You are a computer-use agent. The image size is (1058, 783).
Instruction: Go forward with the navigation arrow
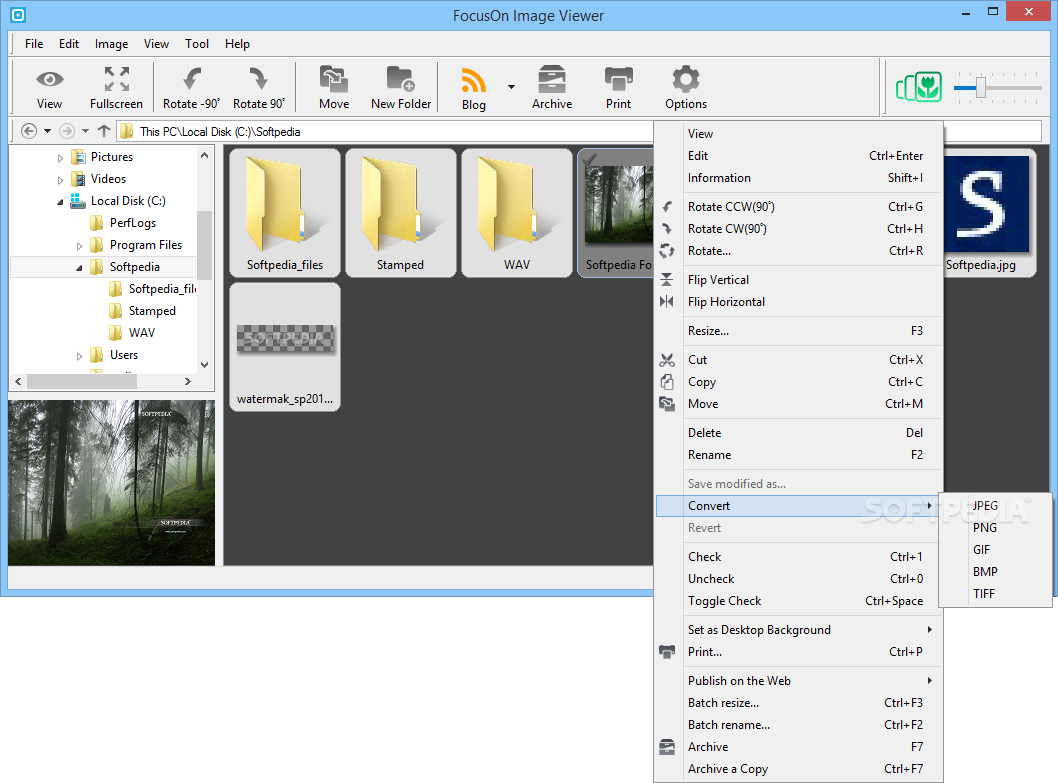pyautogui.click(x=67, y=131)
